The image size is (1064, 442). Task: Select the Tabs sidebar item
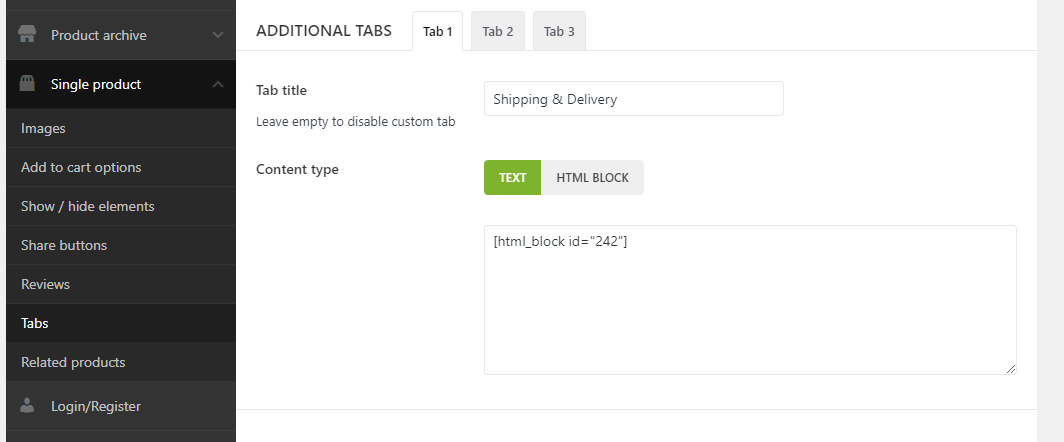coord(35,323)
